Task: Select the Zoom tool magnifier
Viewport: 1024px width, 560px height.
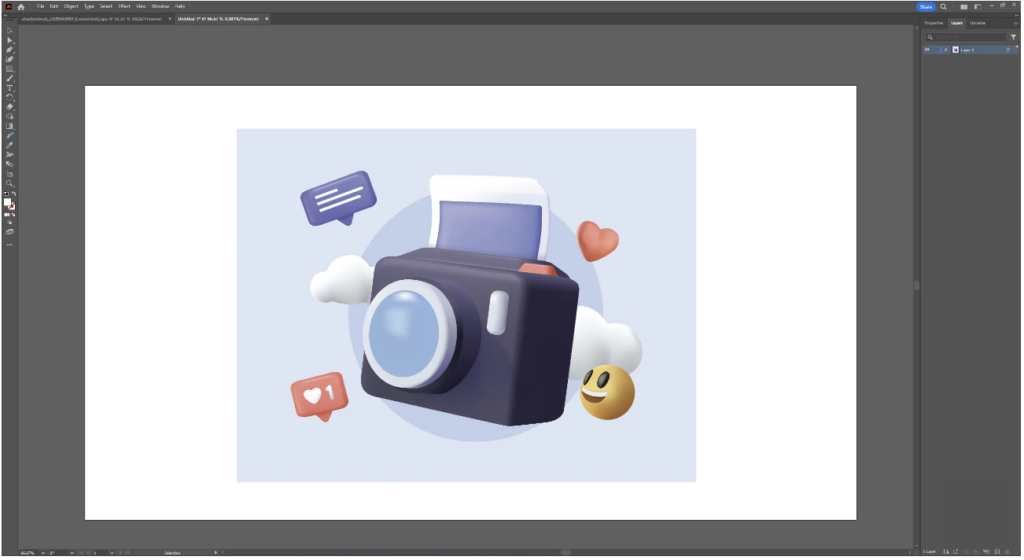Action: click(x=9, y=184)
